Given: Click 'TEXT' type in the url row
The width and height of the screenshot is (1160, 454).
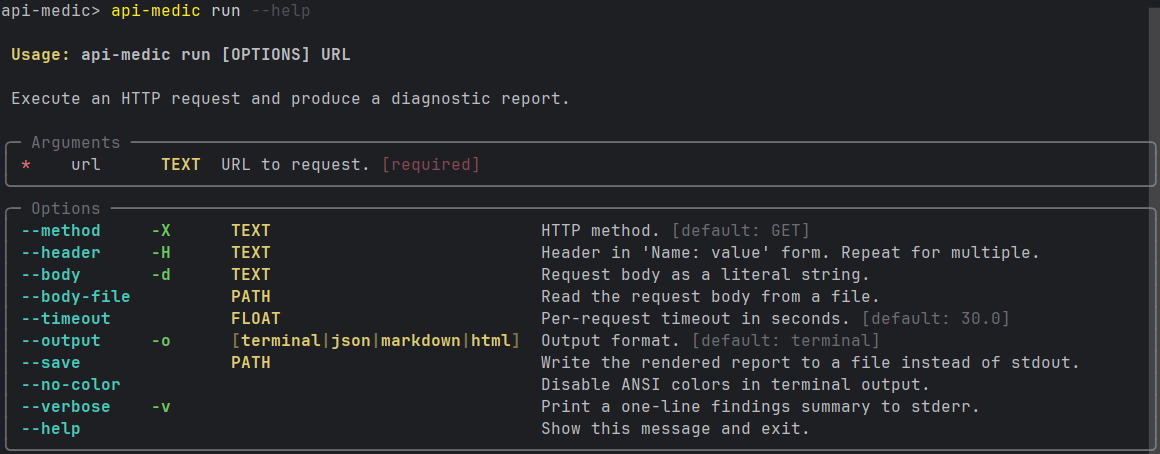Looking at the screenshot, I should (x=181, y=165).
